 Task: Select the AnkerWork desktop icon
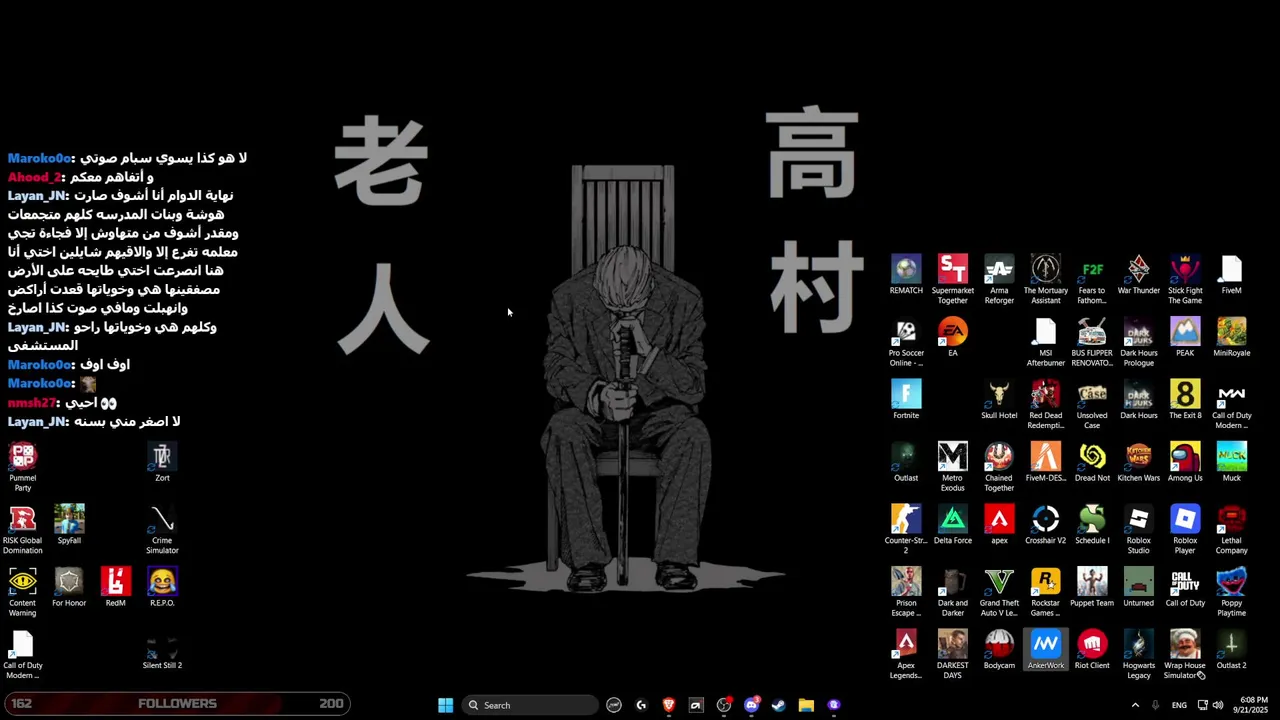pos(1045,650)
